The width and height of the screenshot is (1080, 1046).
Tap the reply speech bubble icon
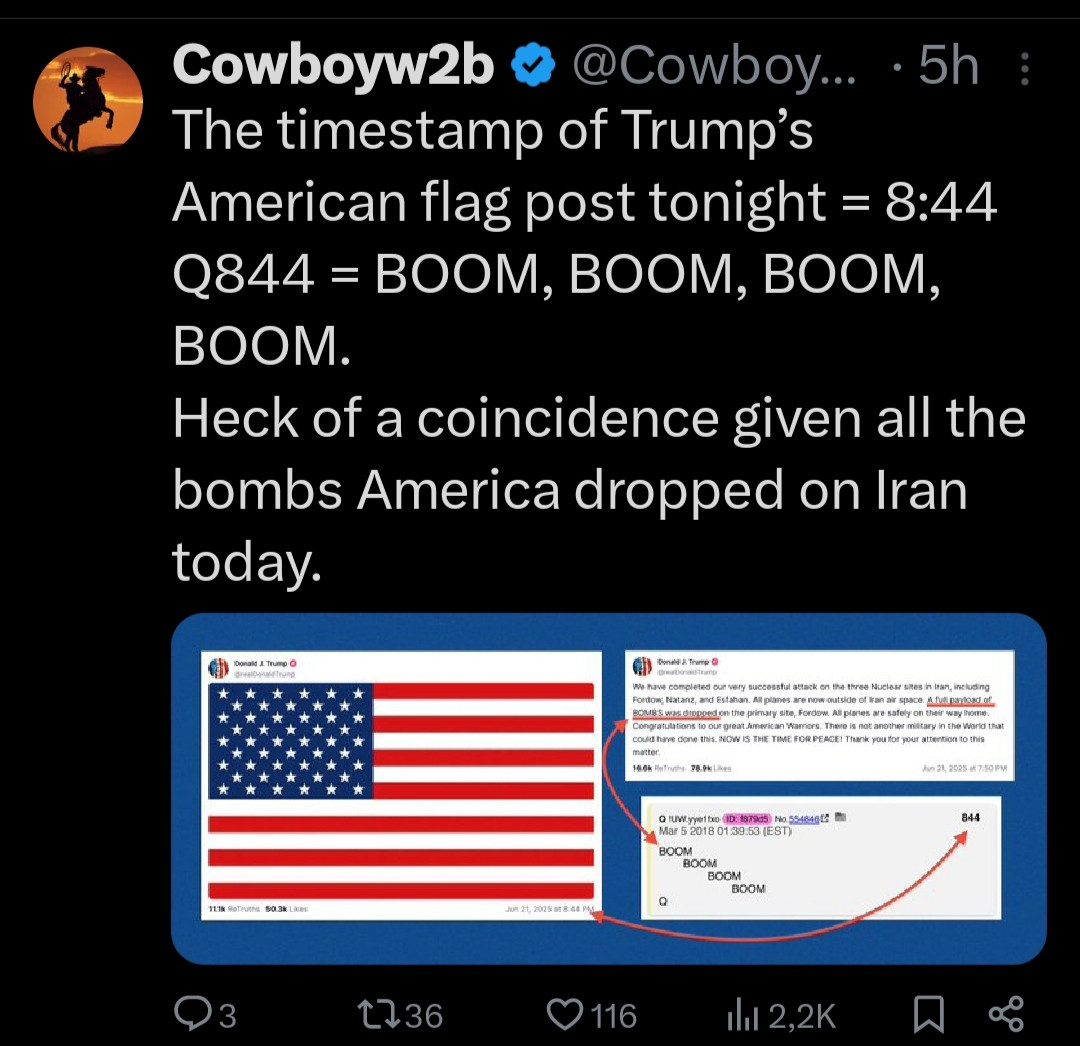[190, 1014]
